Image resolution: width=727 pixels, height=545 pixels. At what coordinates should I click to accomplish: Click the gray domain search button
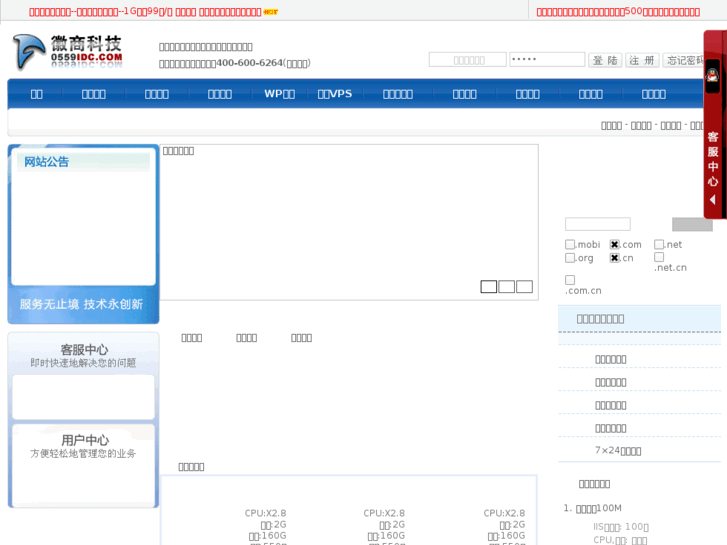tap(692, 224)
